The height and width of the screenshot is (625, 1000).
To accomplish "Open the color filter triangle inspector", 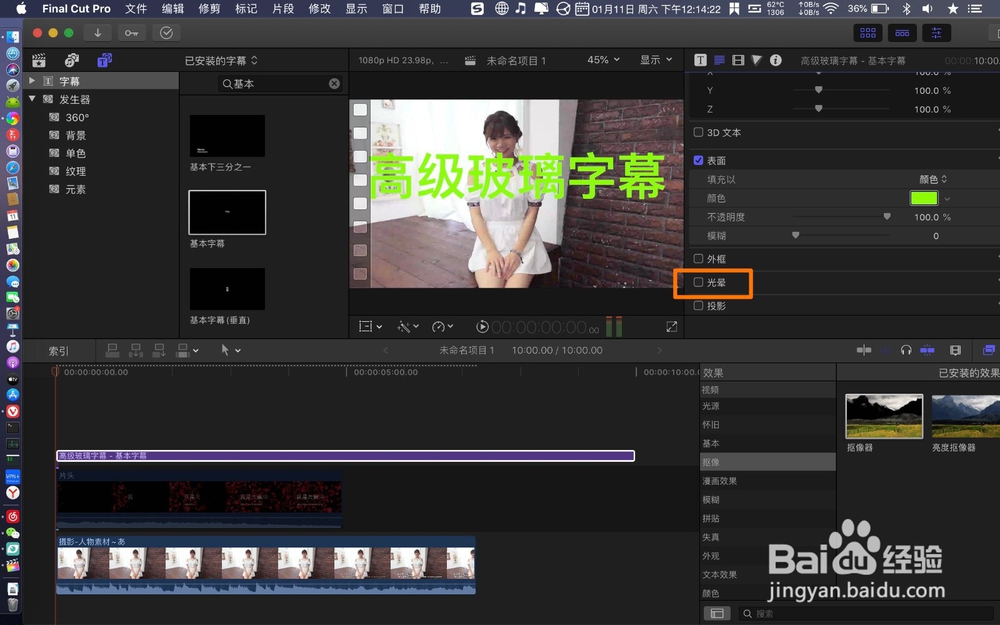I will (x=756, y=60).
